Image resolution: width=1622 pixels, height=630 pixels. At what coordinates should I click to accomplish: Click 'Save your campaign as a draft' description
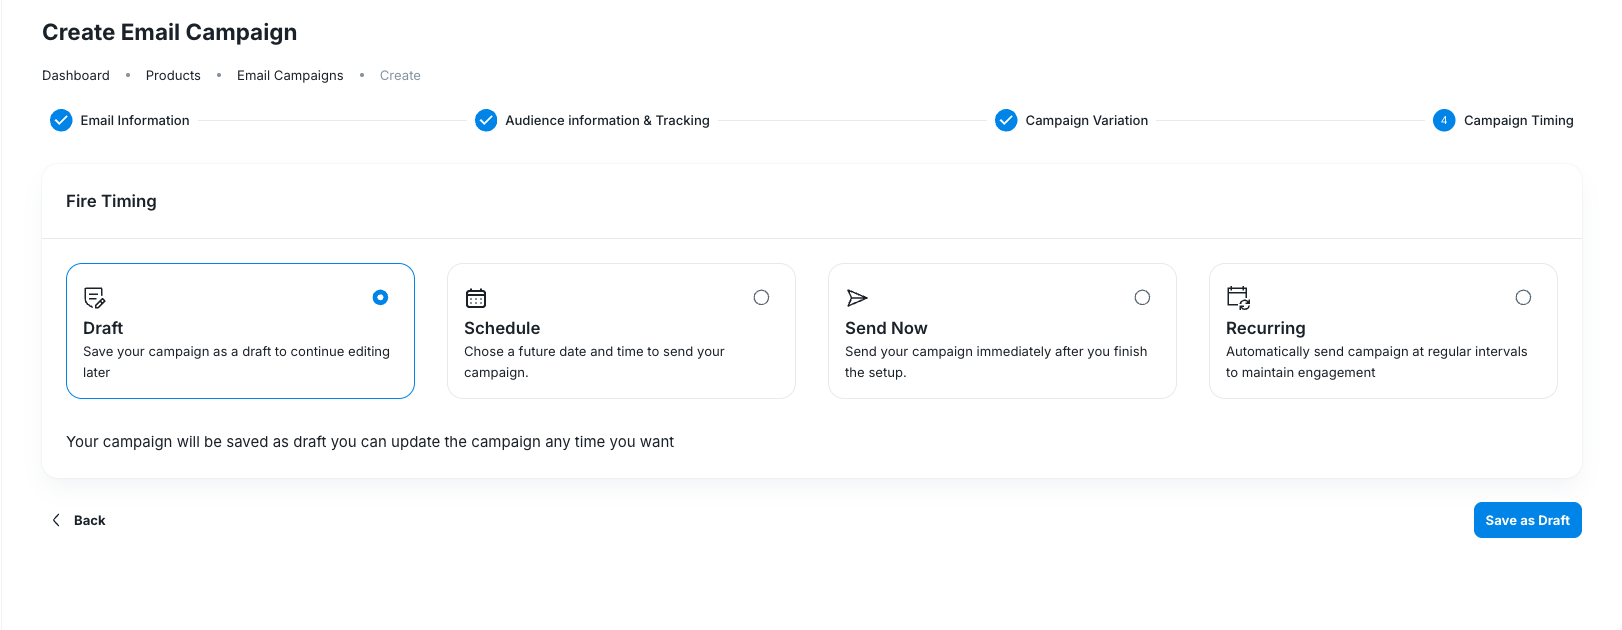236,362
